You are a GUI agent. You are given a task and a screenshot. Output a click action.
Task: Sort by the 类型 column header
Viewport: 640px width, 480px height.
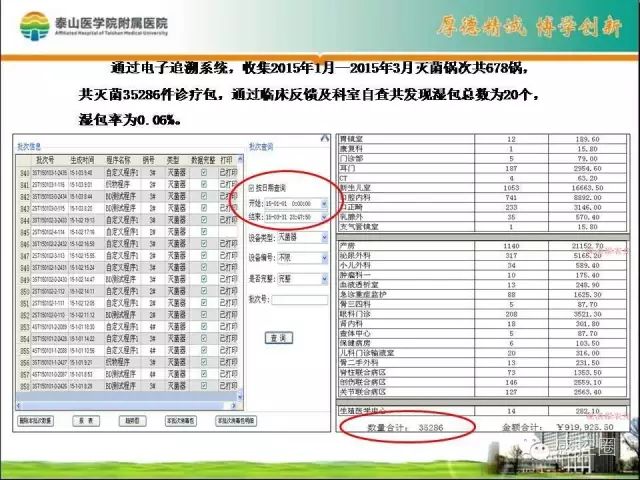point(173,160)
